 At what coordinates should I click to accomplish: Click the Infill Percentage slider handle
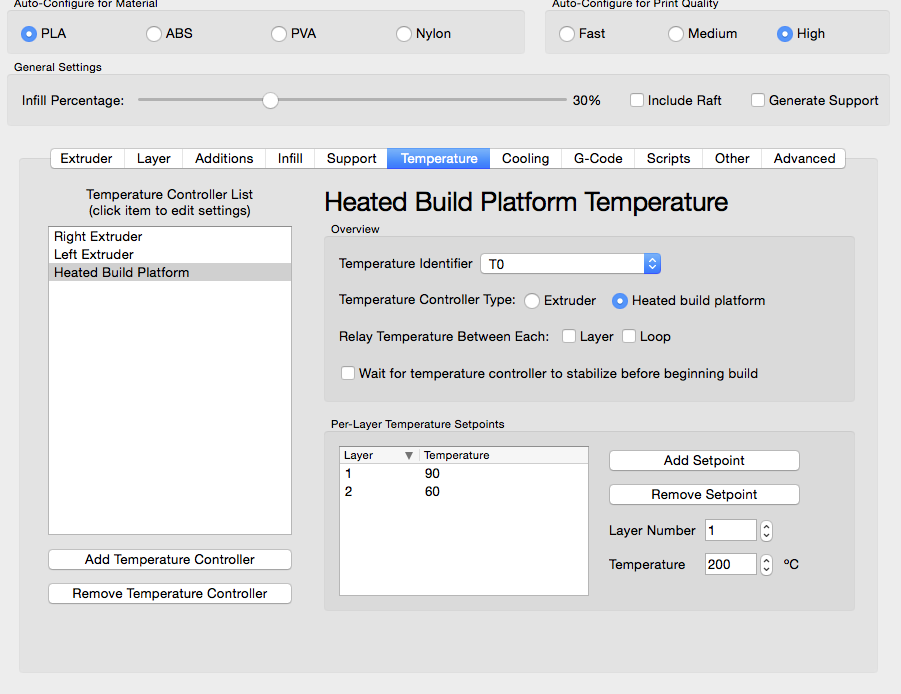[x=270, y=100]
